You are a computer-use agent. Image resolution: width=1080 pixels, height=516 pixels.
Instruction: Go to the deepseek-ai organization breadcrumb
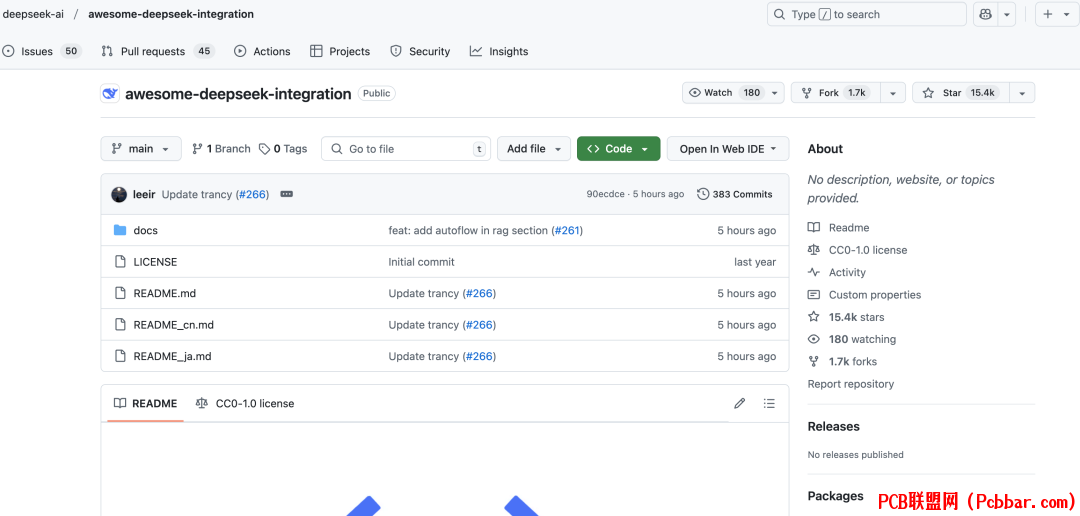[x=33, y=14]
